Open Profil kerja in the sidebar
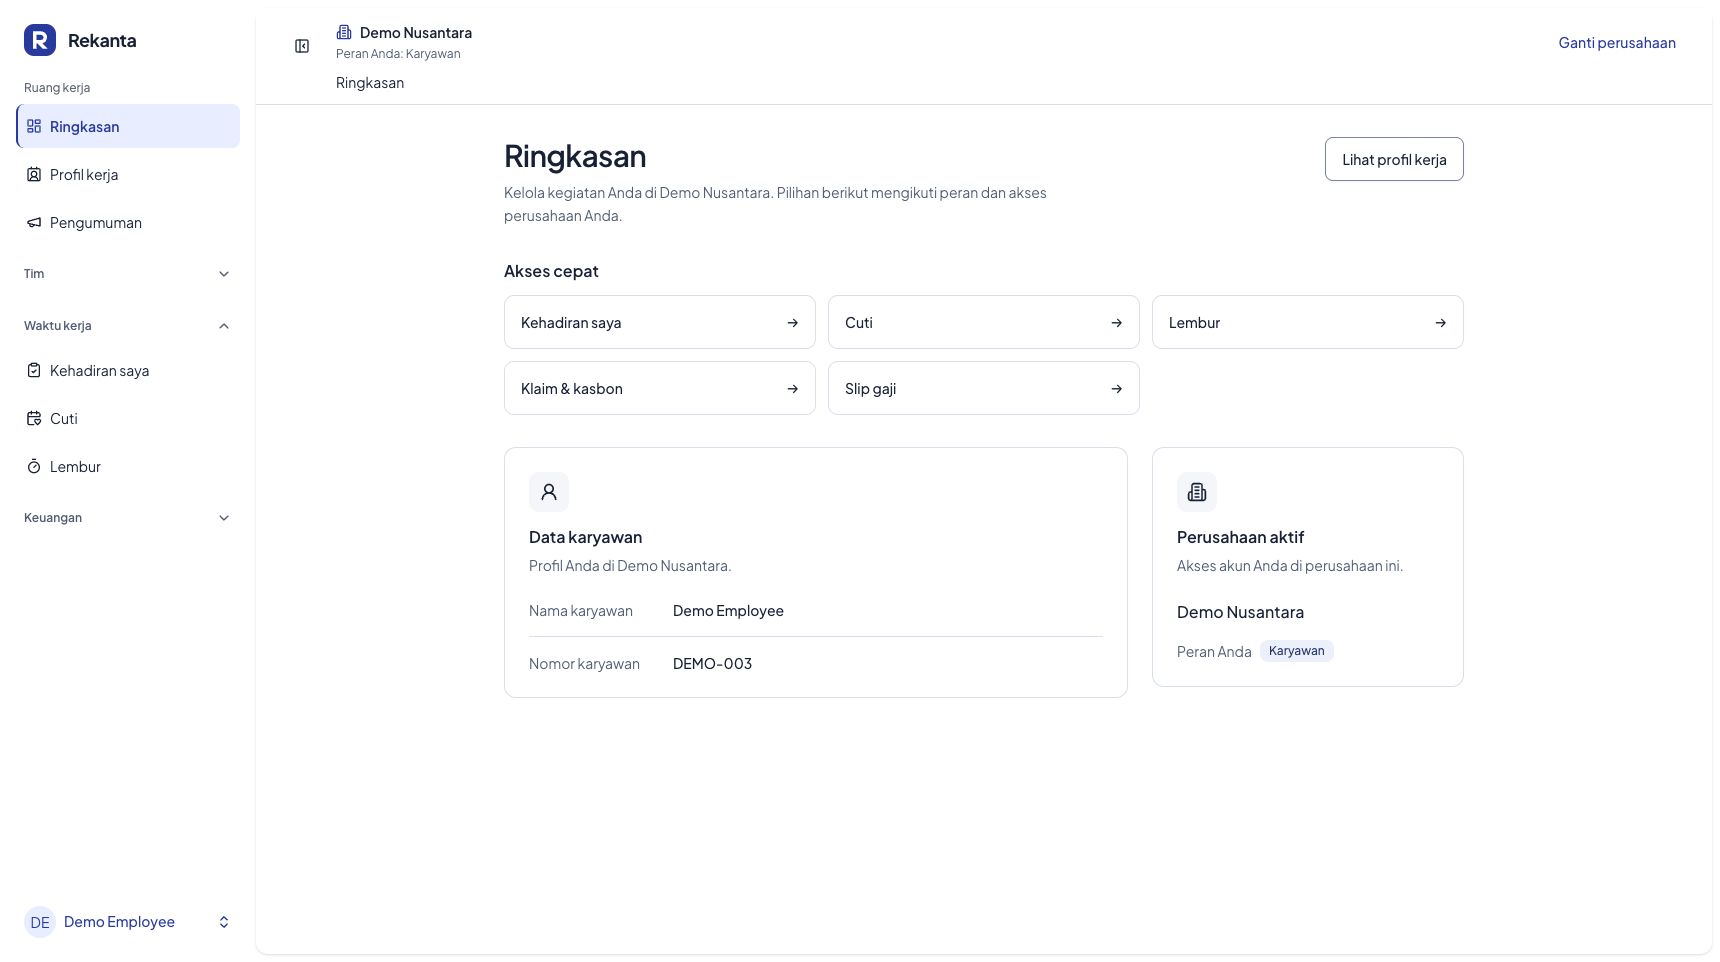This screenshot has height=962, width=1720. point(128,174)
